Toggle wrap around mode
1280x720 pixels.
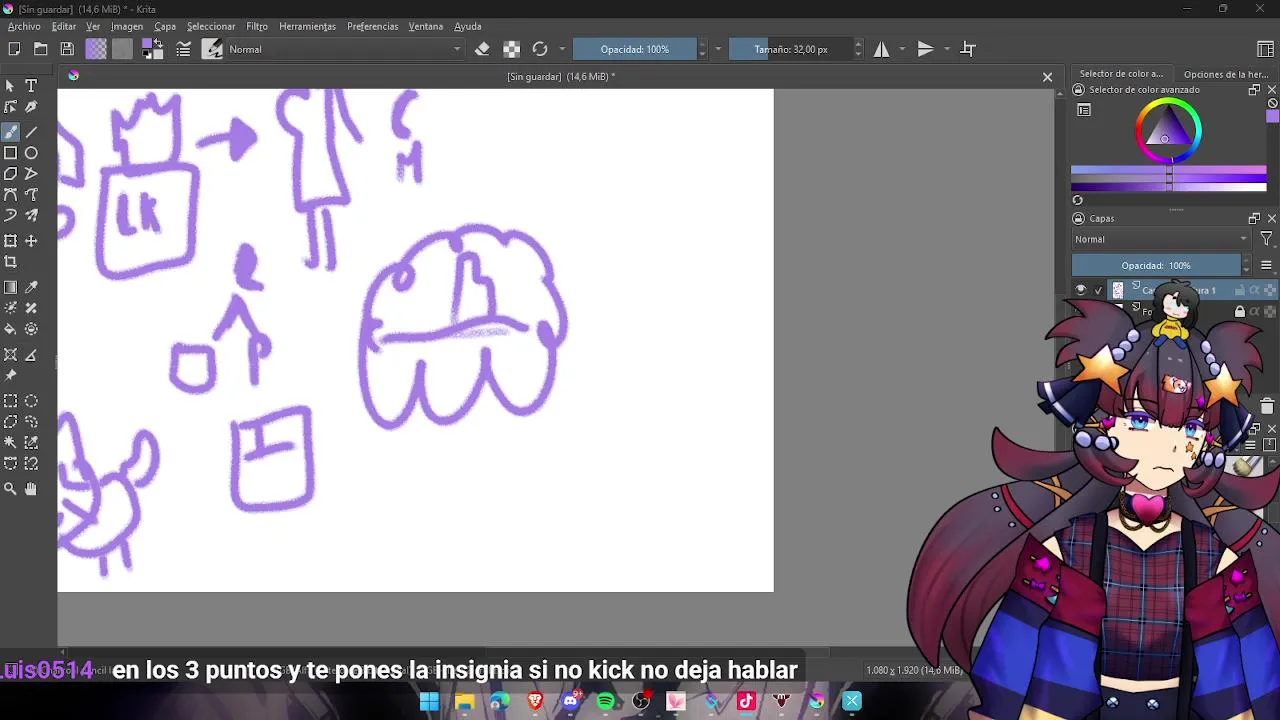968,49
